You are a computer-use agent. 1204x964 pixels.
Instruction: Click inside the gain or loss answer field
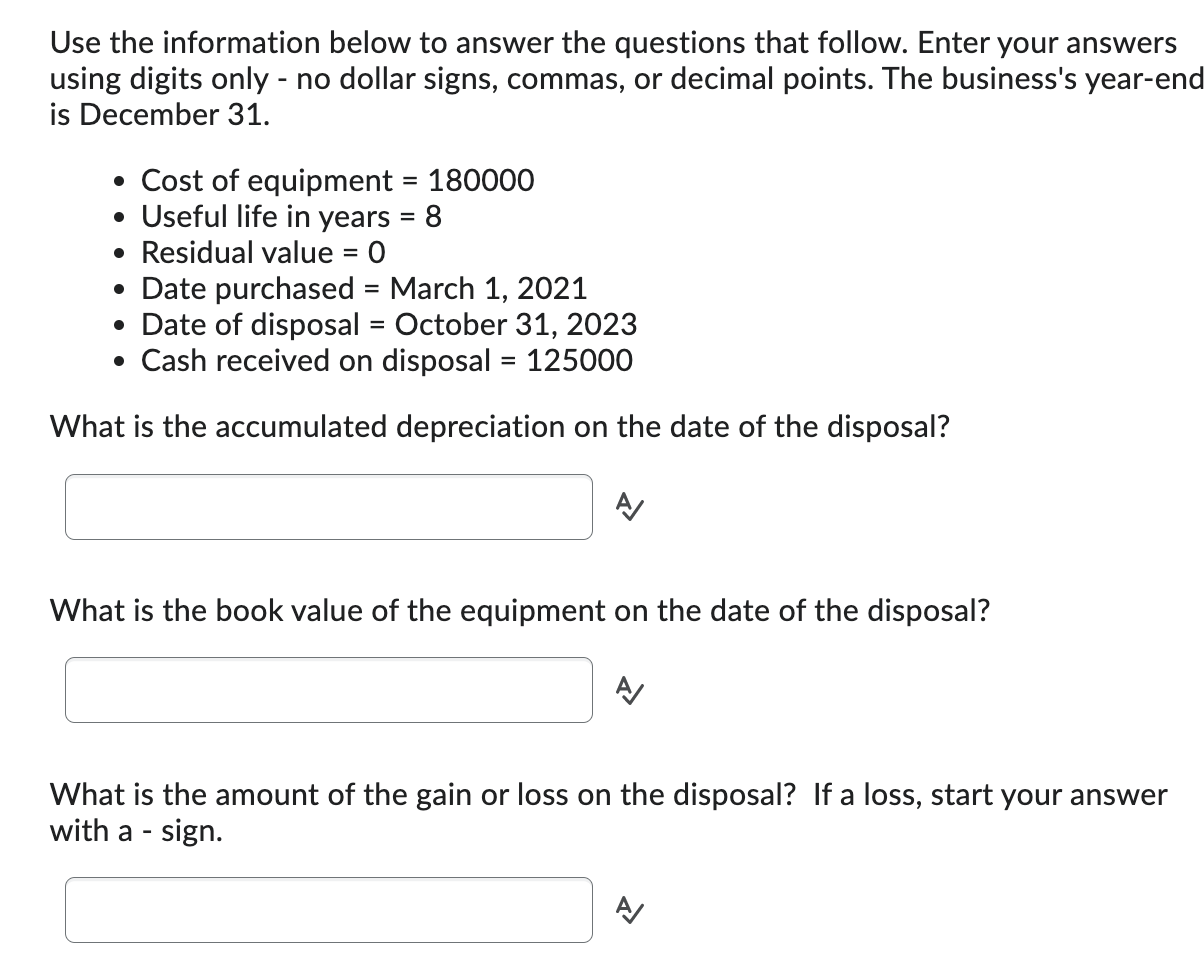pyautogui.click(x=328, y=910)
